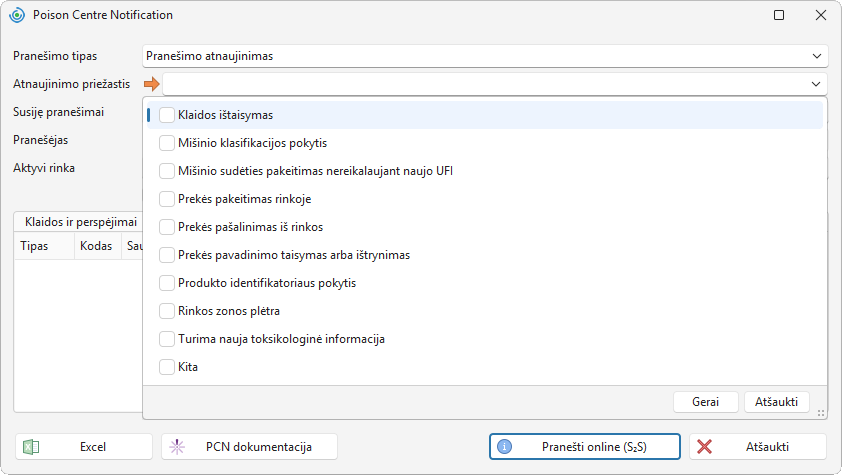This screenshot has width=842, height=475.
Task: Tick Prekės pašalinimas iš rinkos
Action: 167,227
